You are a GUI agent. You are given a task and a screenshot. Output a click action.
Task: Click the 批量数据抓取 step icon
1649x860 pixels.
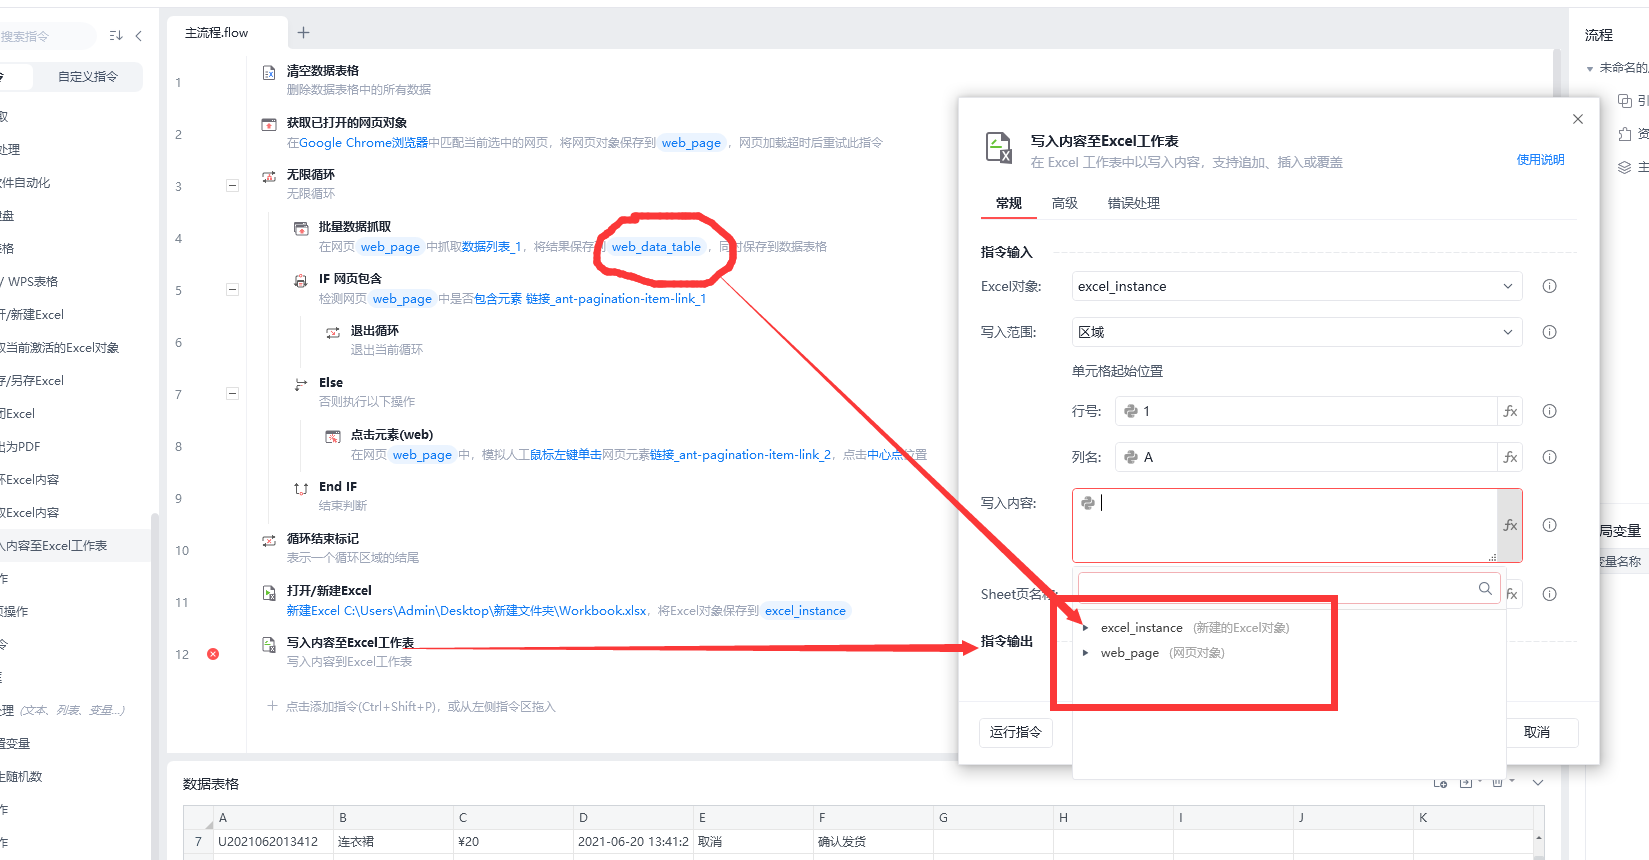click(301, 228)
